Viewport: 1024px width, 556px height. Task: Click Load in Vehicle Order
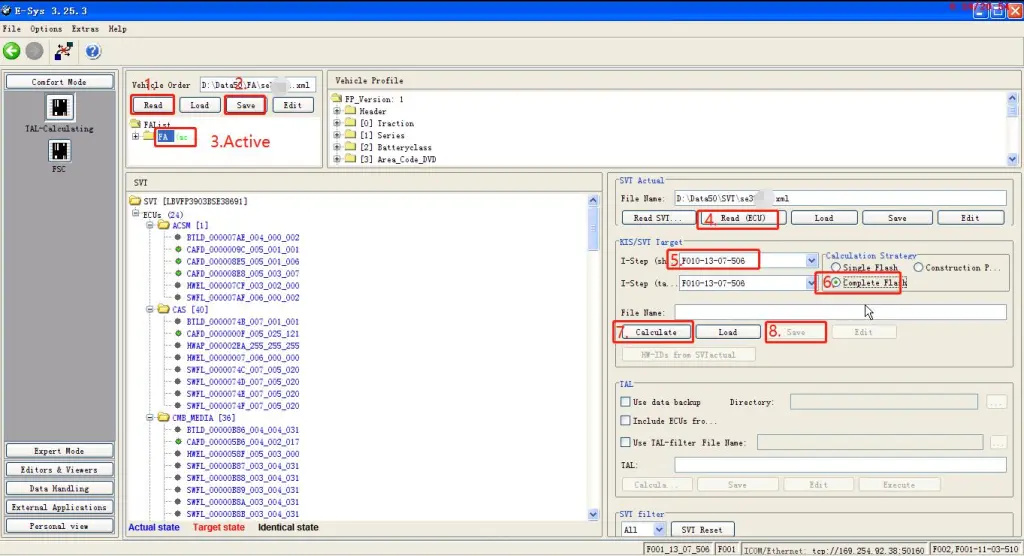[x=200, y=105]
